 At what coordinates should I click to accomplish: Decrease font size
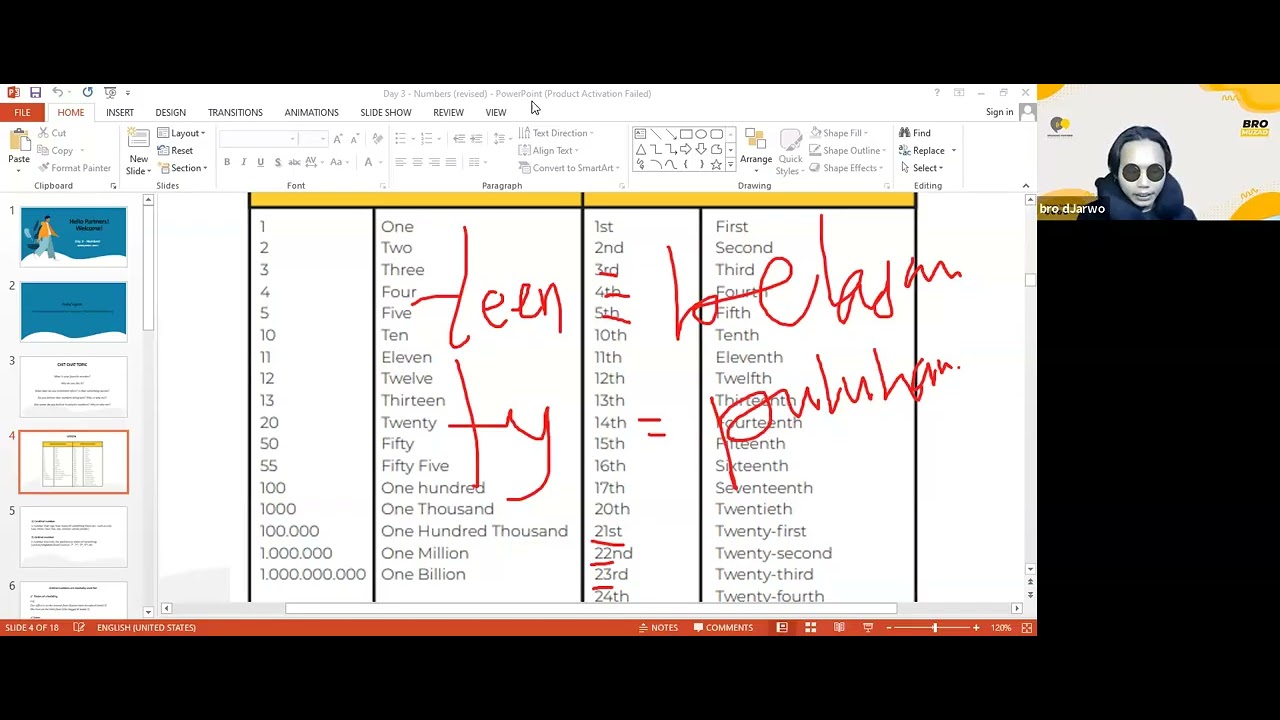click(355, 138)
